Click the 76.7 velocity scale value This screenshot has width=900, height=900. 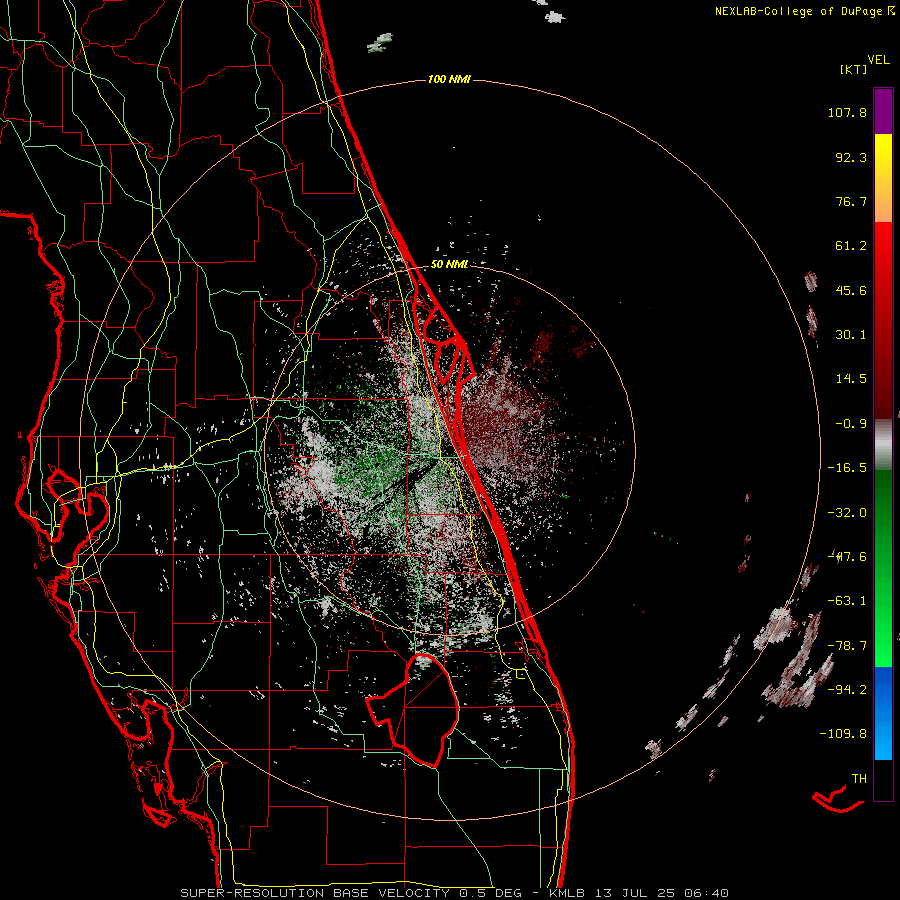(x=851, y=201)
